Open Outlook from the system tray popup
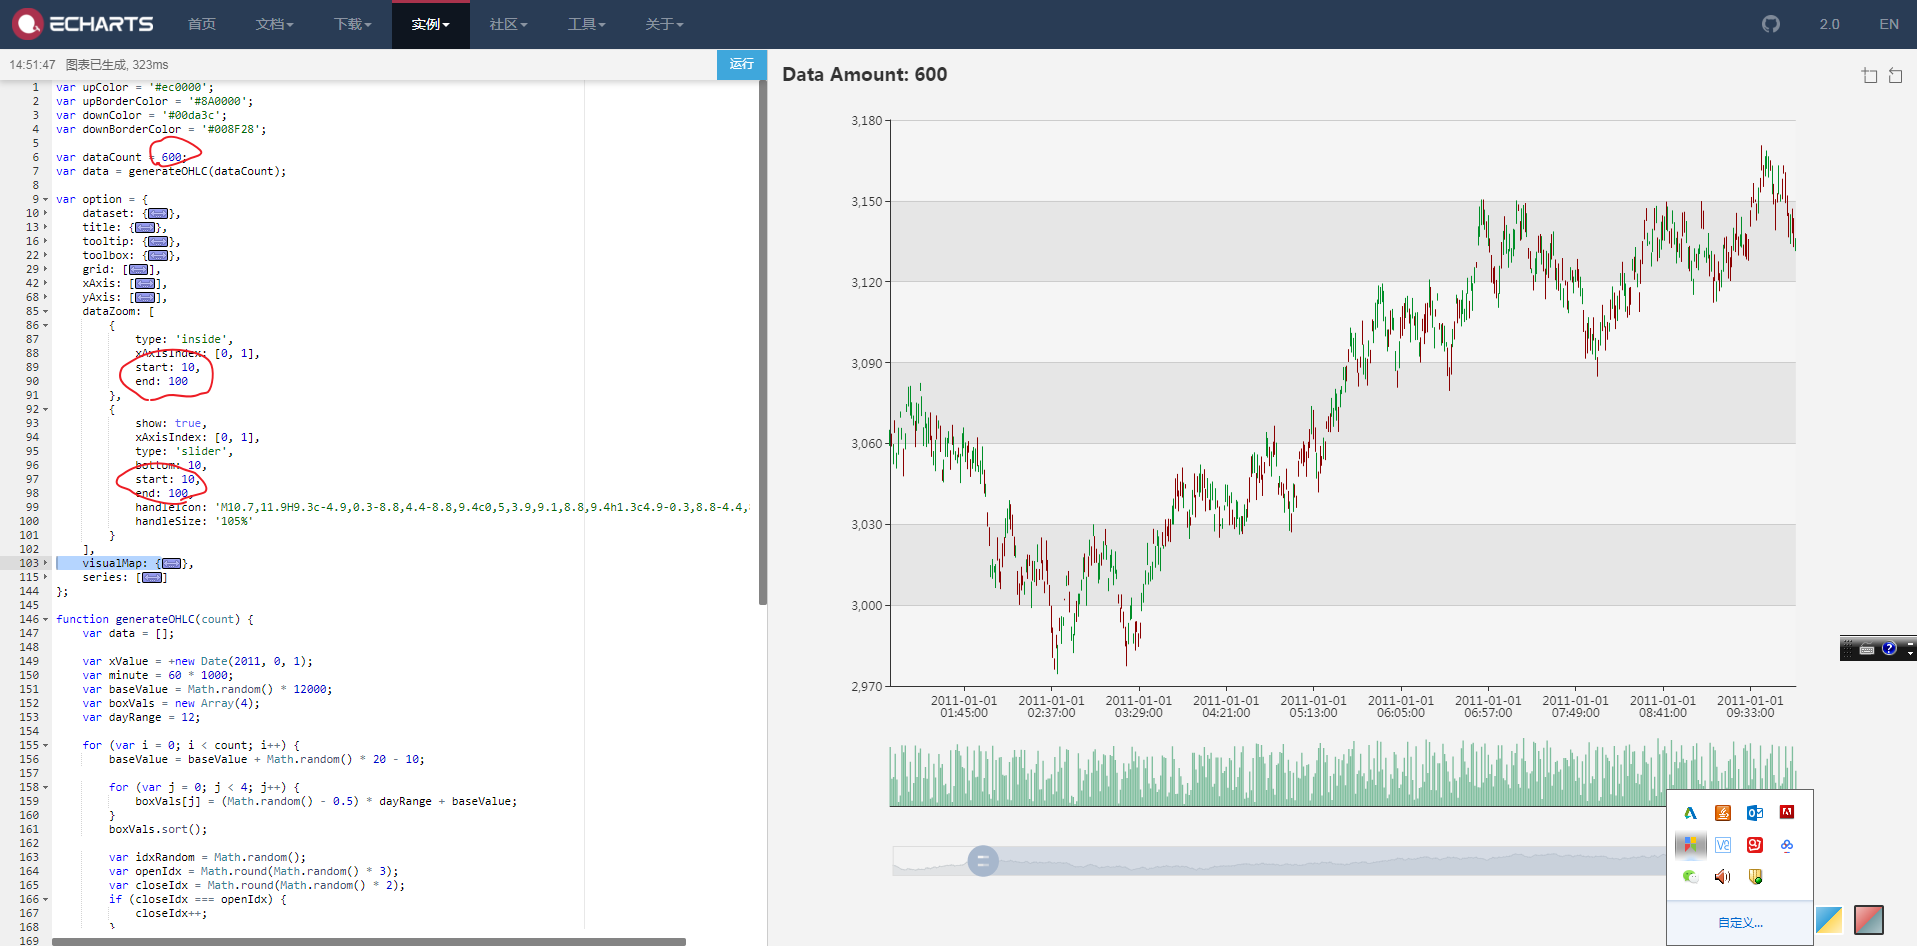 click(1754, 813)
